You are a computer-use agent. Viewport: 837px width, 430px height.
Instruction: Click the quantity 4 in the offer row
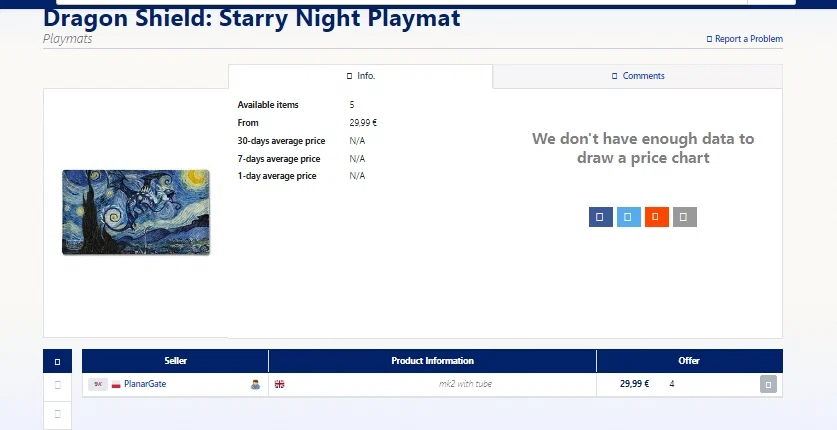(x=672, y=384)
